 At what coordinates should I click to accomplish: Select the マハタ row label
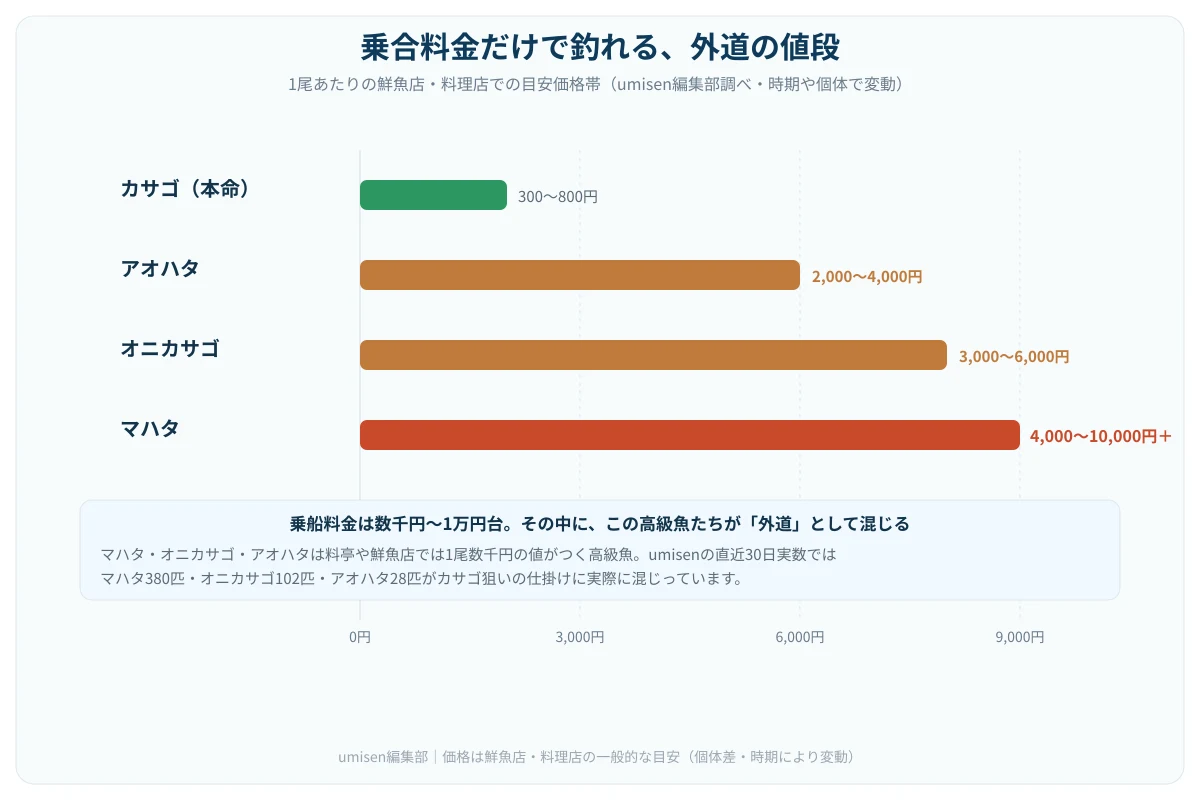150,428
